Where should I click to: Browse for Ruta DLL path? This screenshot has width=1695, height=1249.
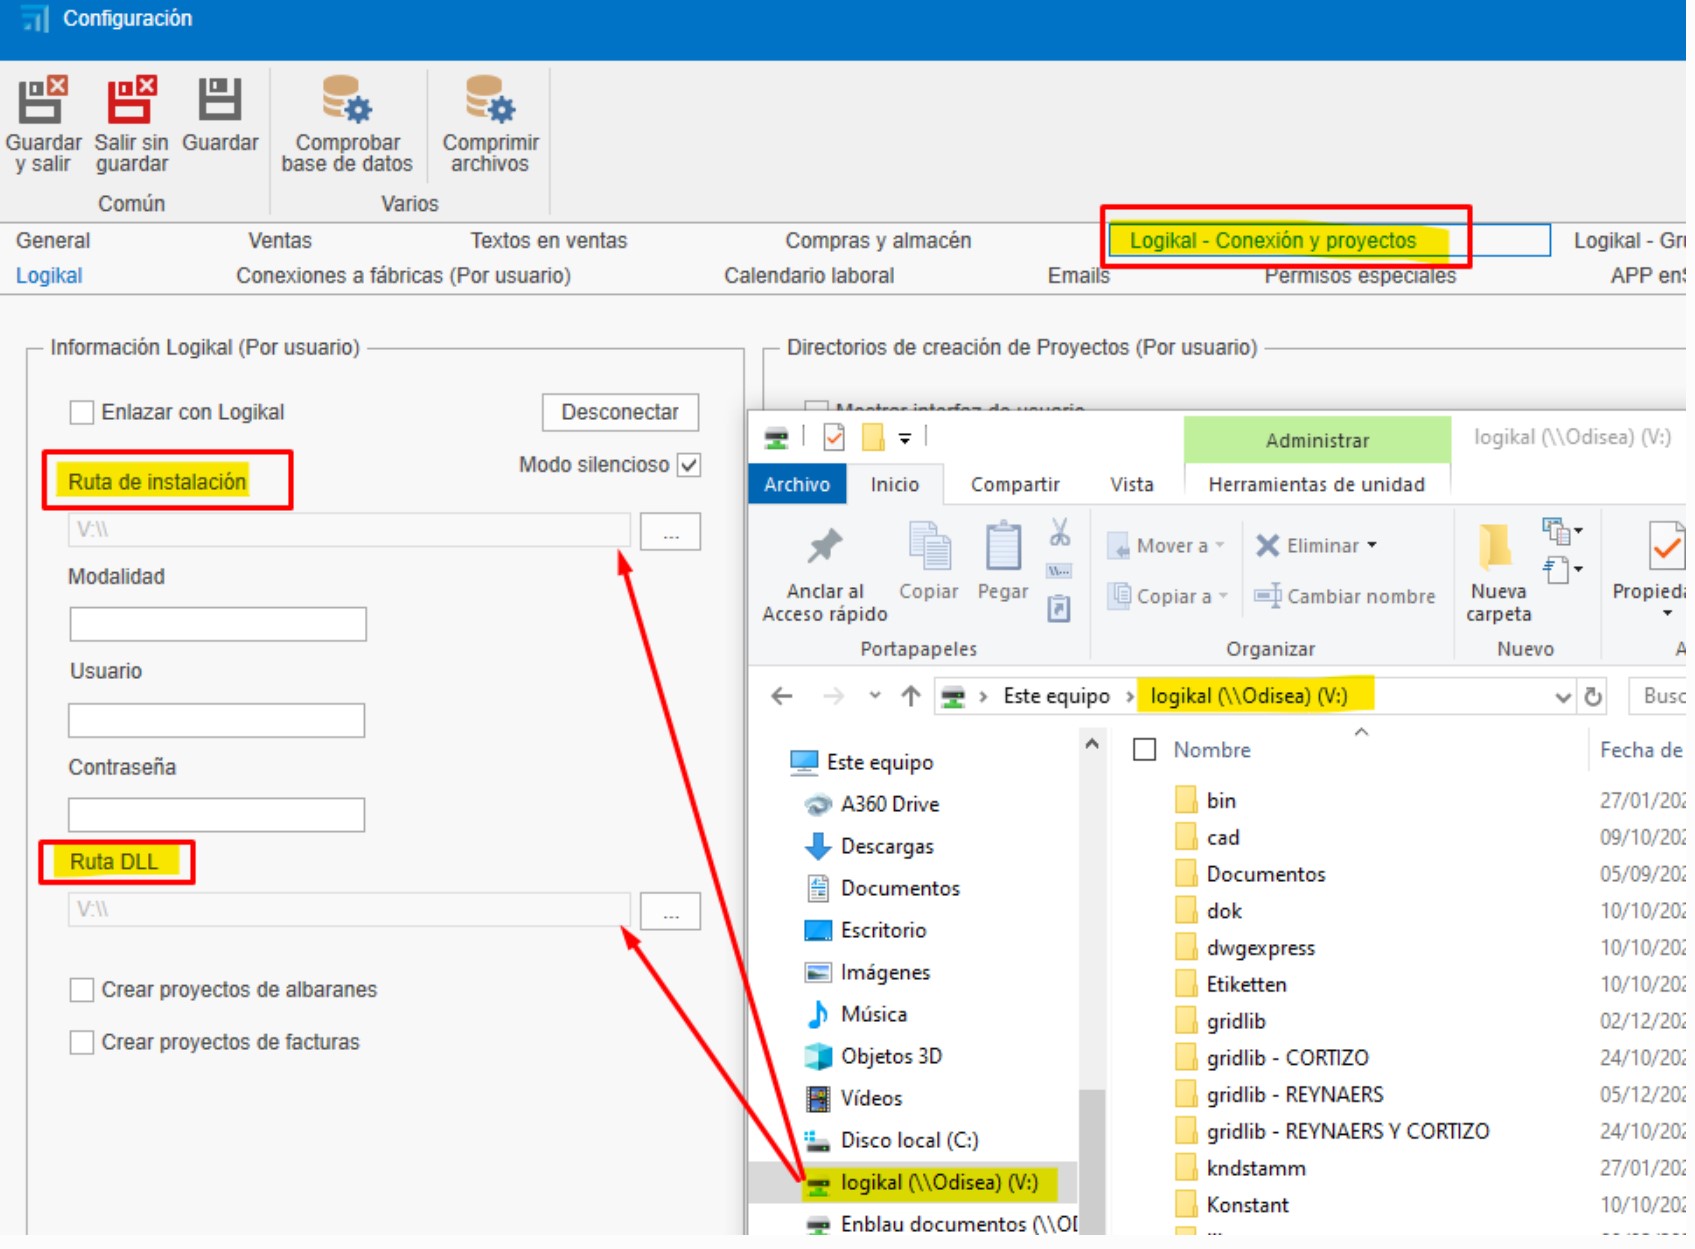[x=670, y=912]
